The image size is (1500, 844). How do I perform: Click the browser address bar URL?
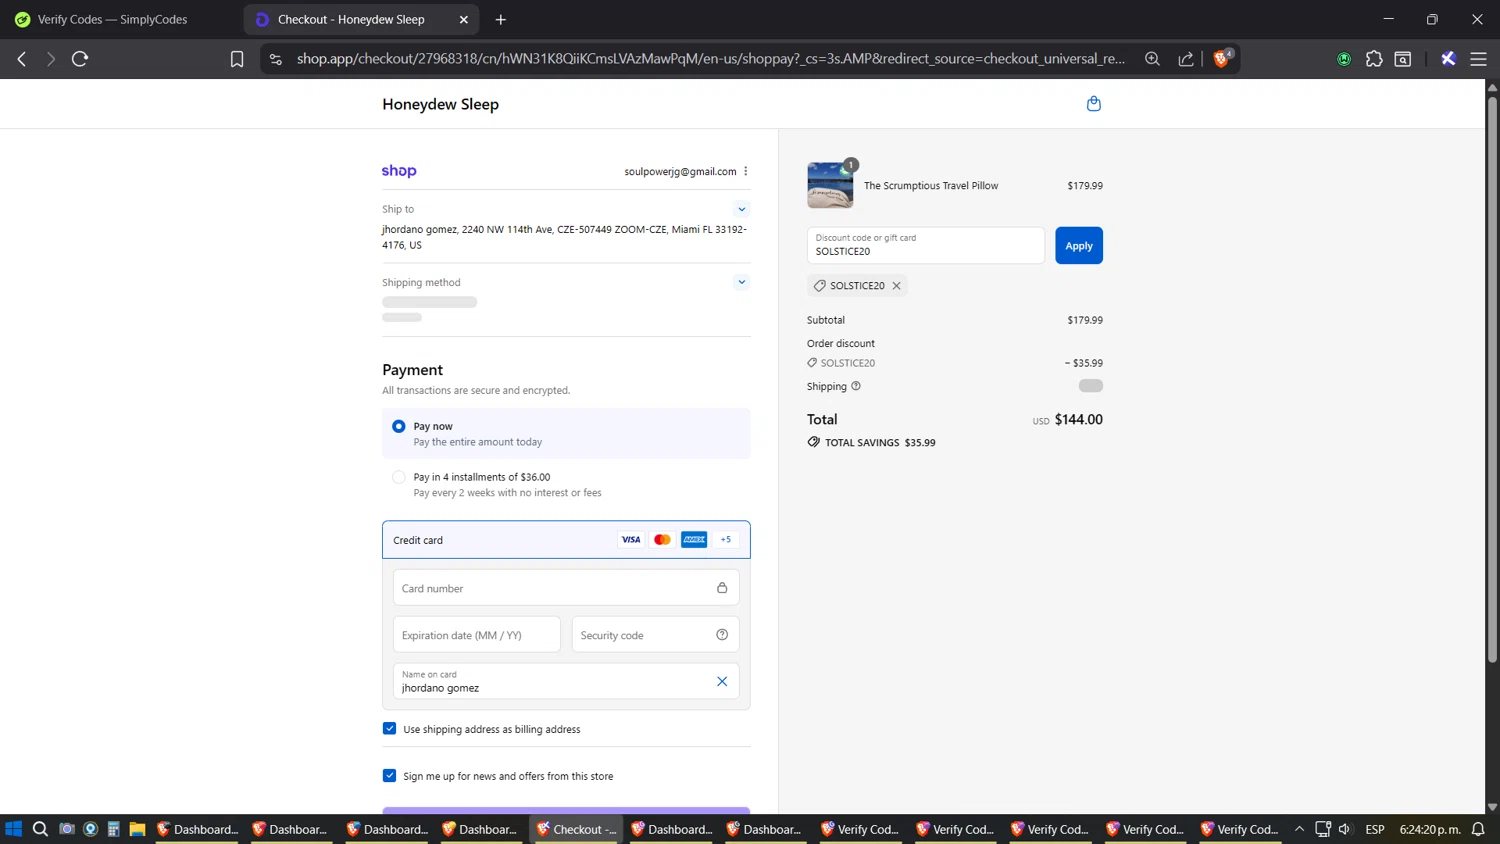(710, 59)
